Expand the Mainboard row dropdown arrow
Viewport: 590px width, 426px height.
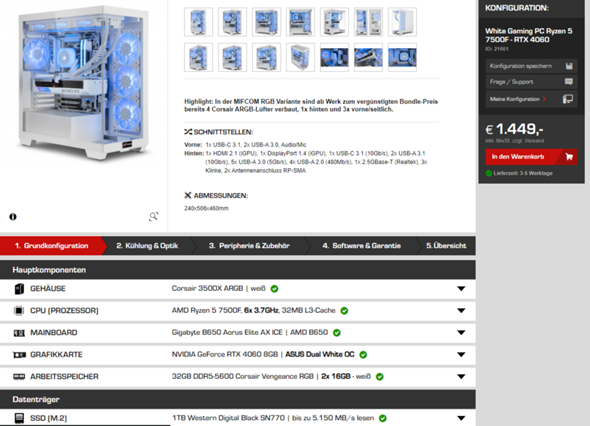coord(461,333)
